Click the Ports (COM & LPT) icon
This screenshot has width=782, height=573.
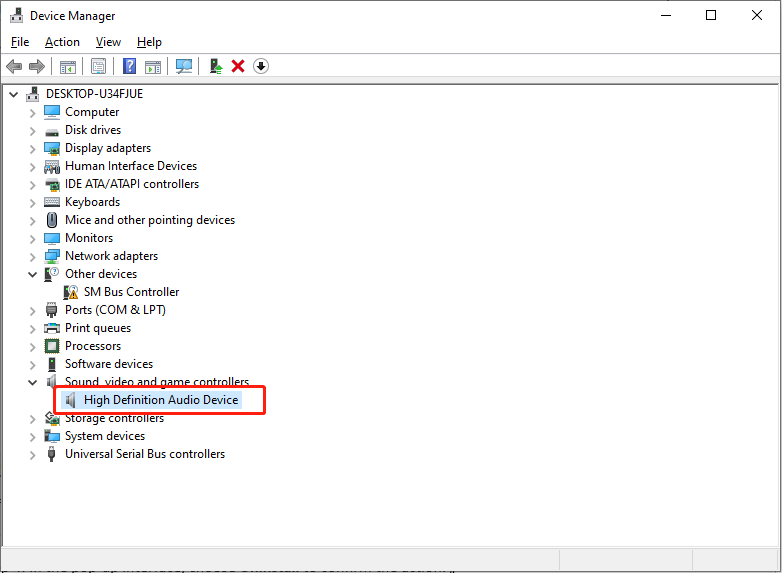(51, 310)
